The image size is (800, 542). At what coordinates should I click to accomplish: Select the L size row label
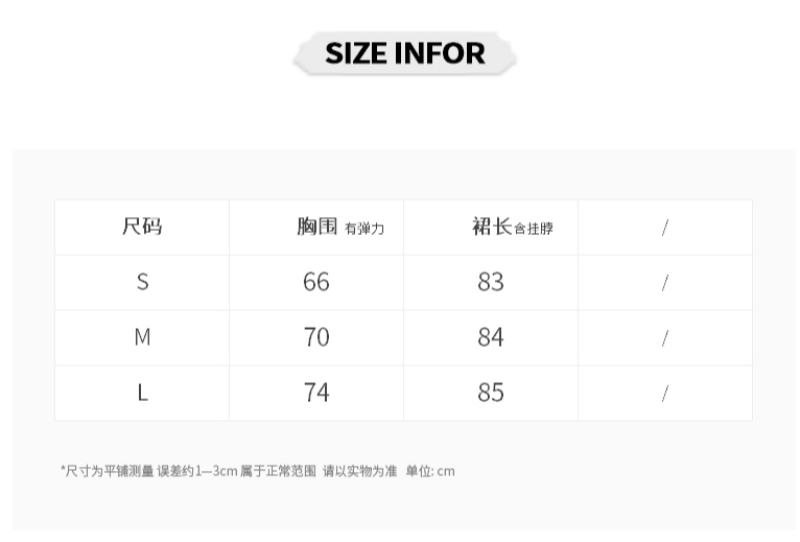142,393
